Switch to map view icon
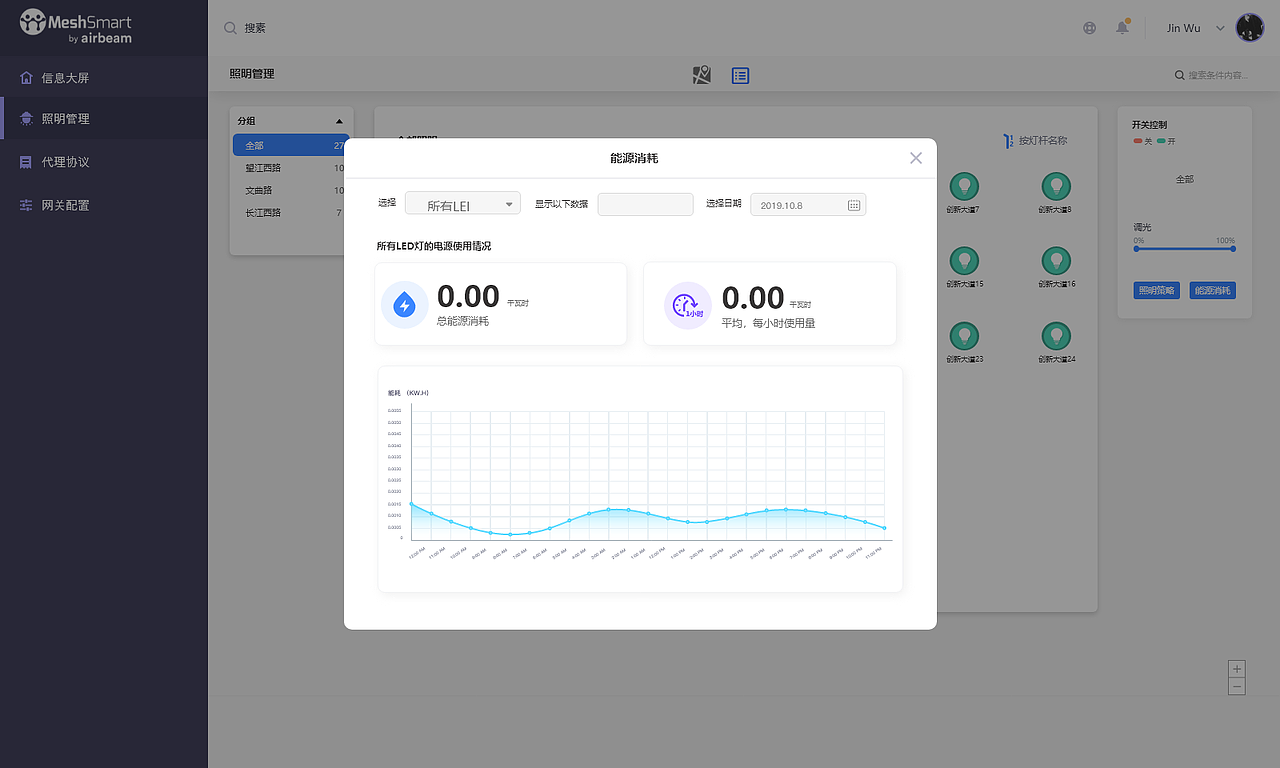The image size is (1280, 768). click(x=702, y=75)
